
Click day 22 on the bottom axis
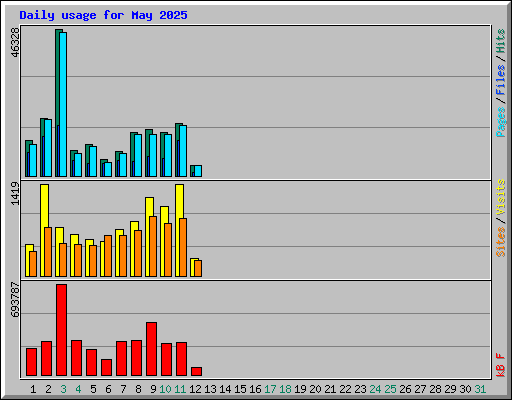(345, 389)
